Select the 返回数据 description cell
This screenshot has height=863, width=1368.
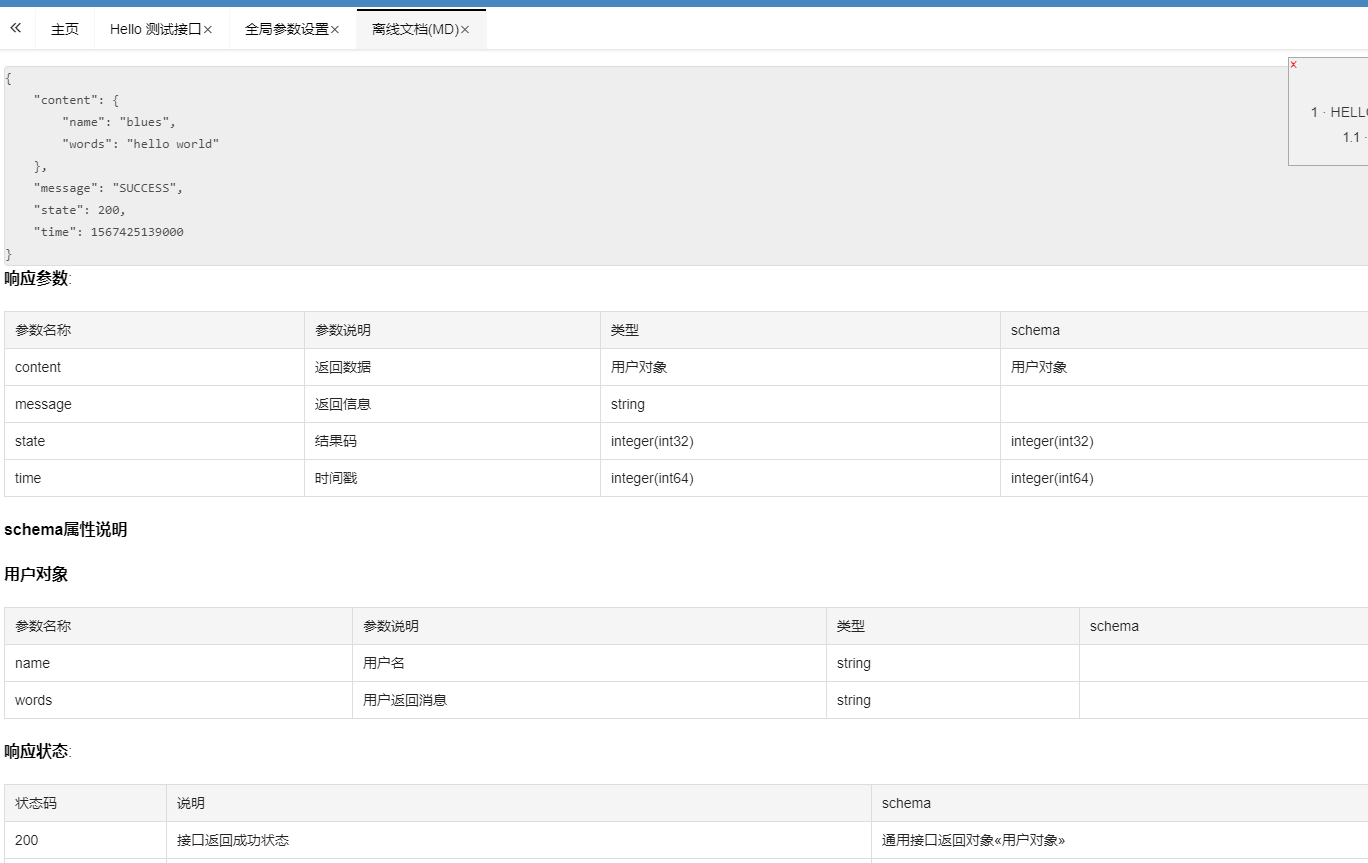(x=452, y=367)
